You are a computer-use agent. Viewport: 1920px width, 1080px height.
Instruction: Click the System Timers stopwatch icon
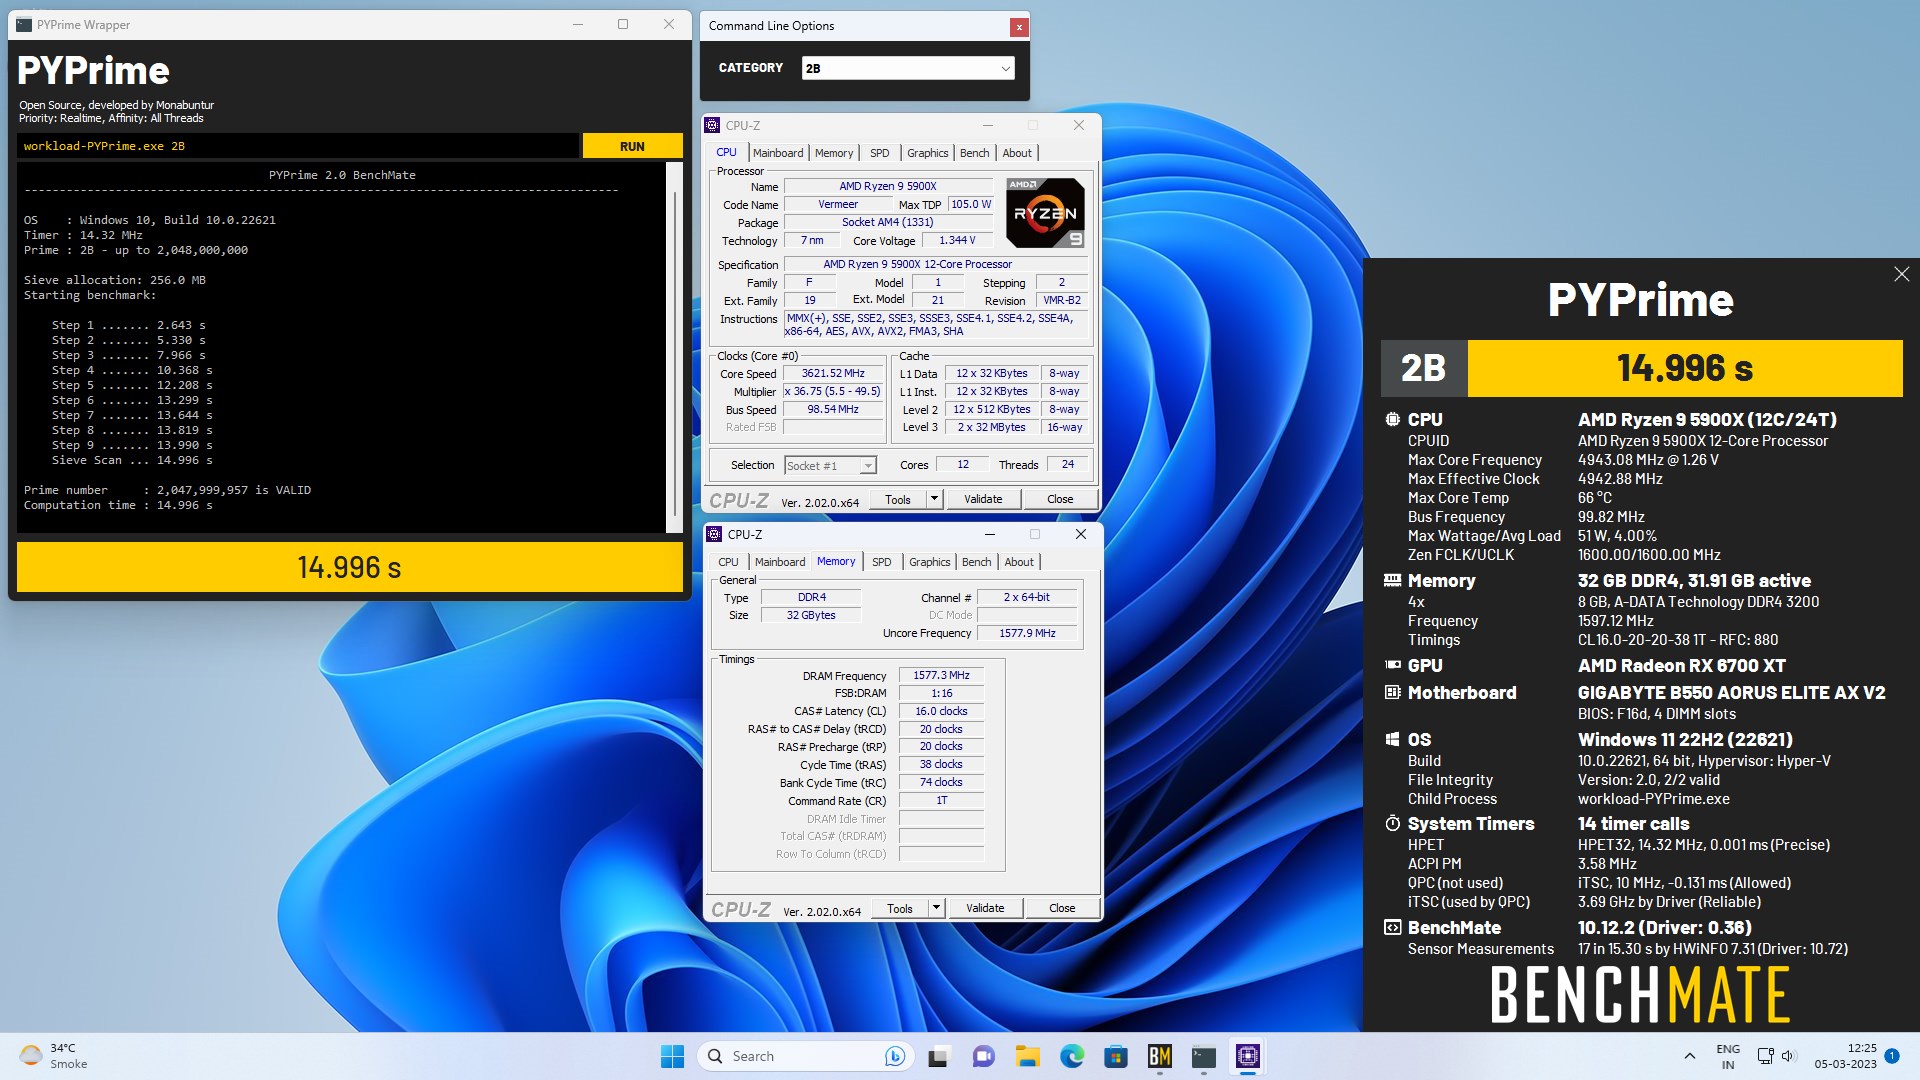[x=1392, y=823]
